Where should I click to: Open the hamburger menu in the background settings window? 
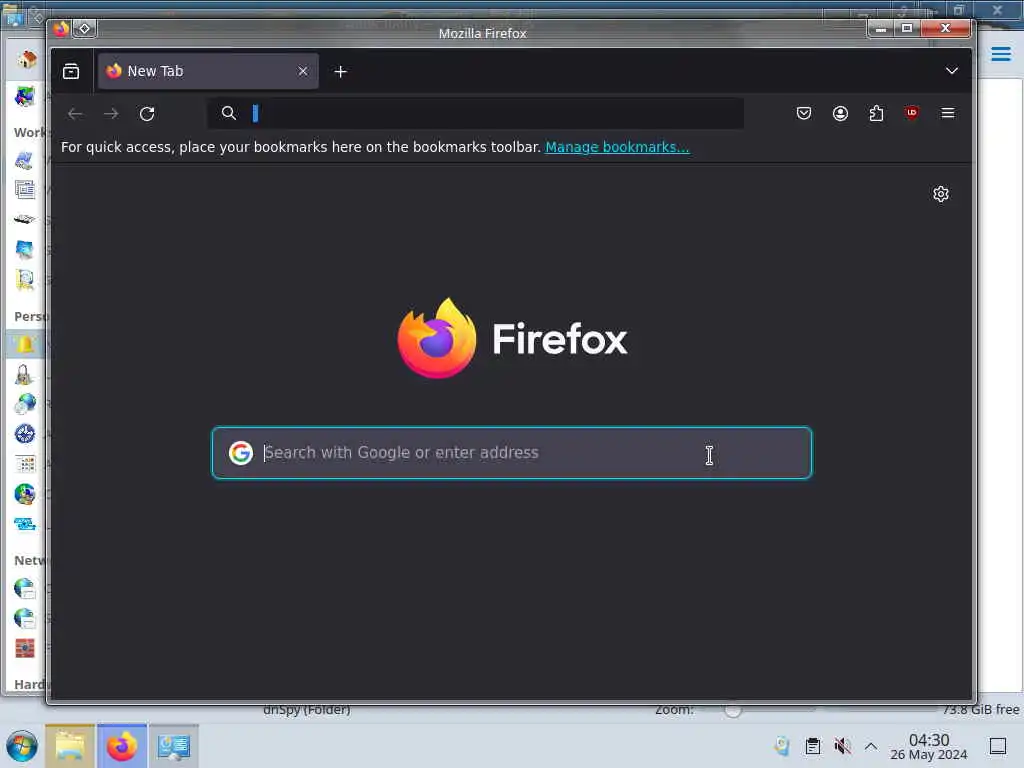(1000, 54)
